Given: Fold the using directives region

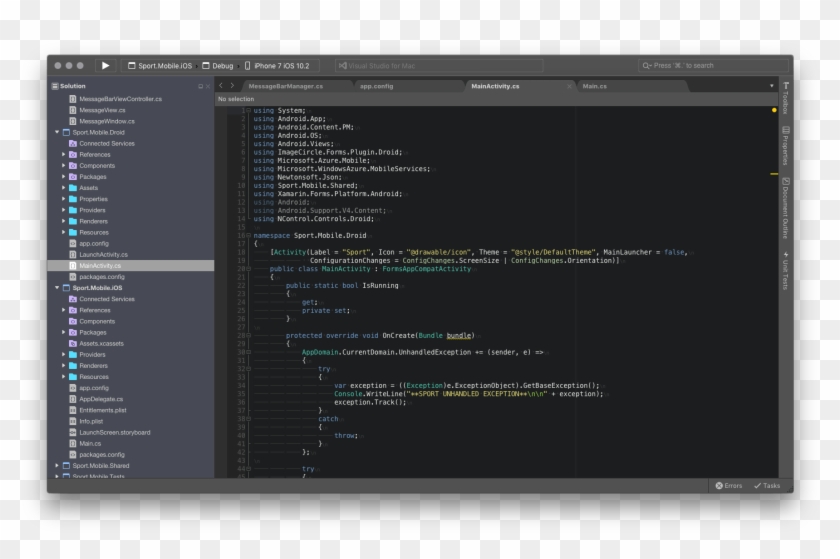Looking at the screenshot, I should point(249,110).
